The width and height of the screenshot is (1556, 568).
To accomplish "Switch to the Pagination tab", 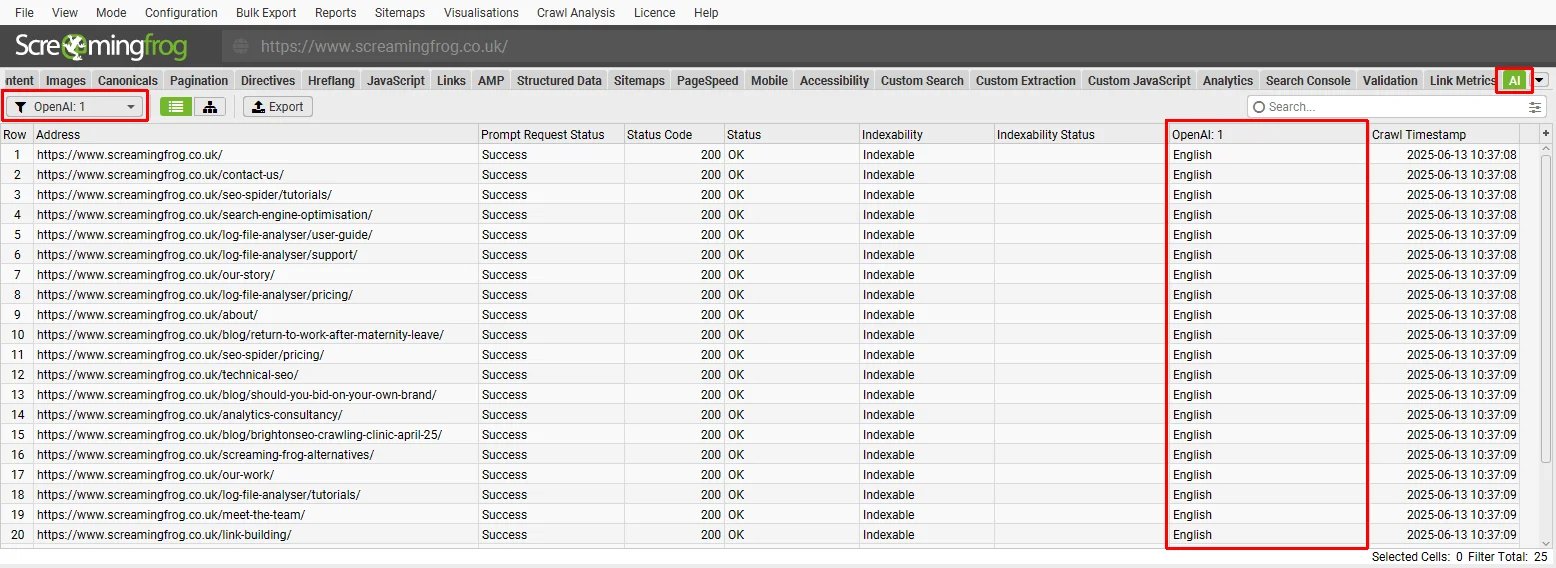I will tap(199, 81).
